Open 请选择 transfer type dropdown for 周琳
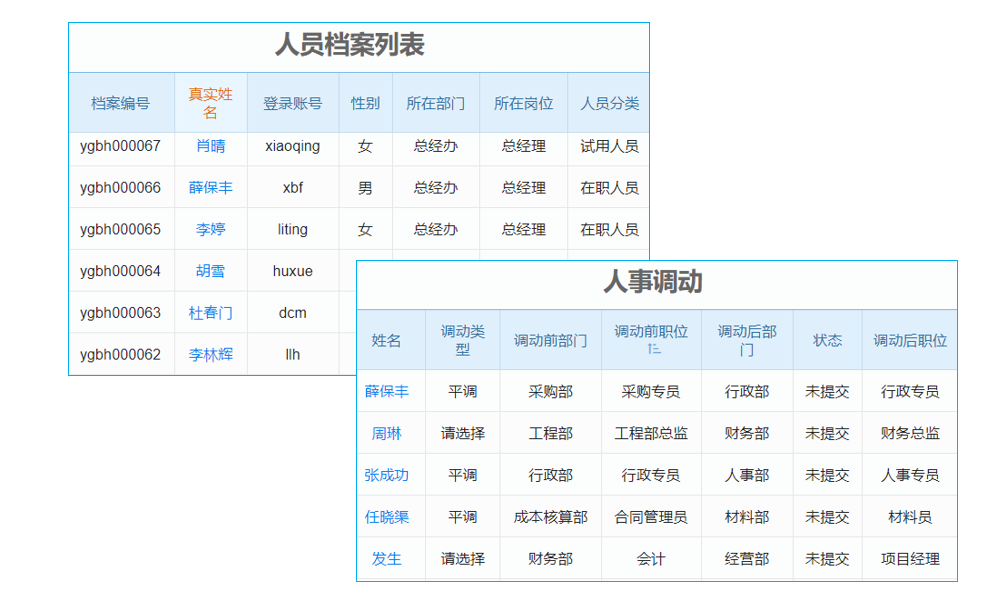Viewport: 1000px width, 600px height. click(463, 433)
